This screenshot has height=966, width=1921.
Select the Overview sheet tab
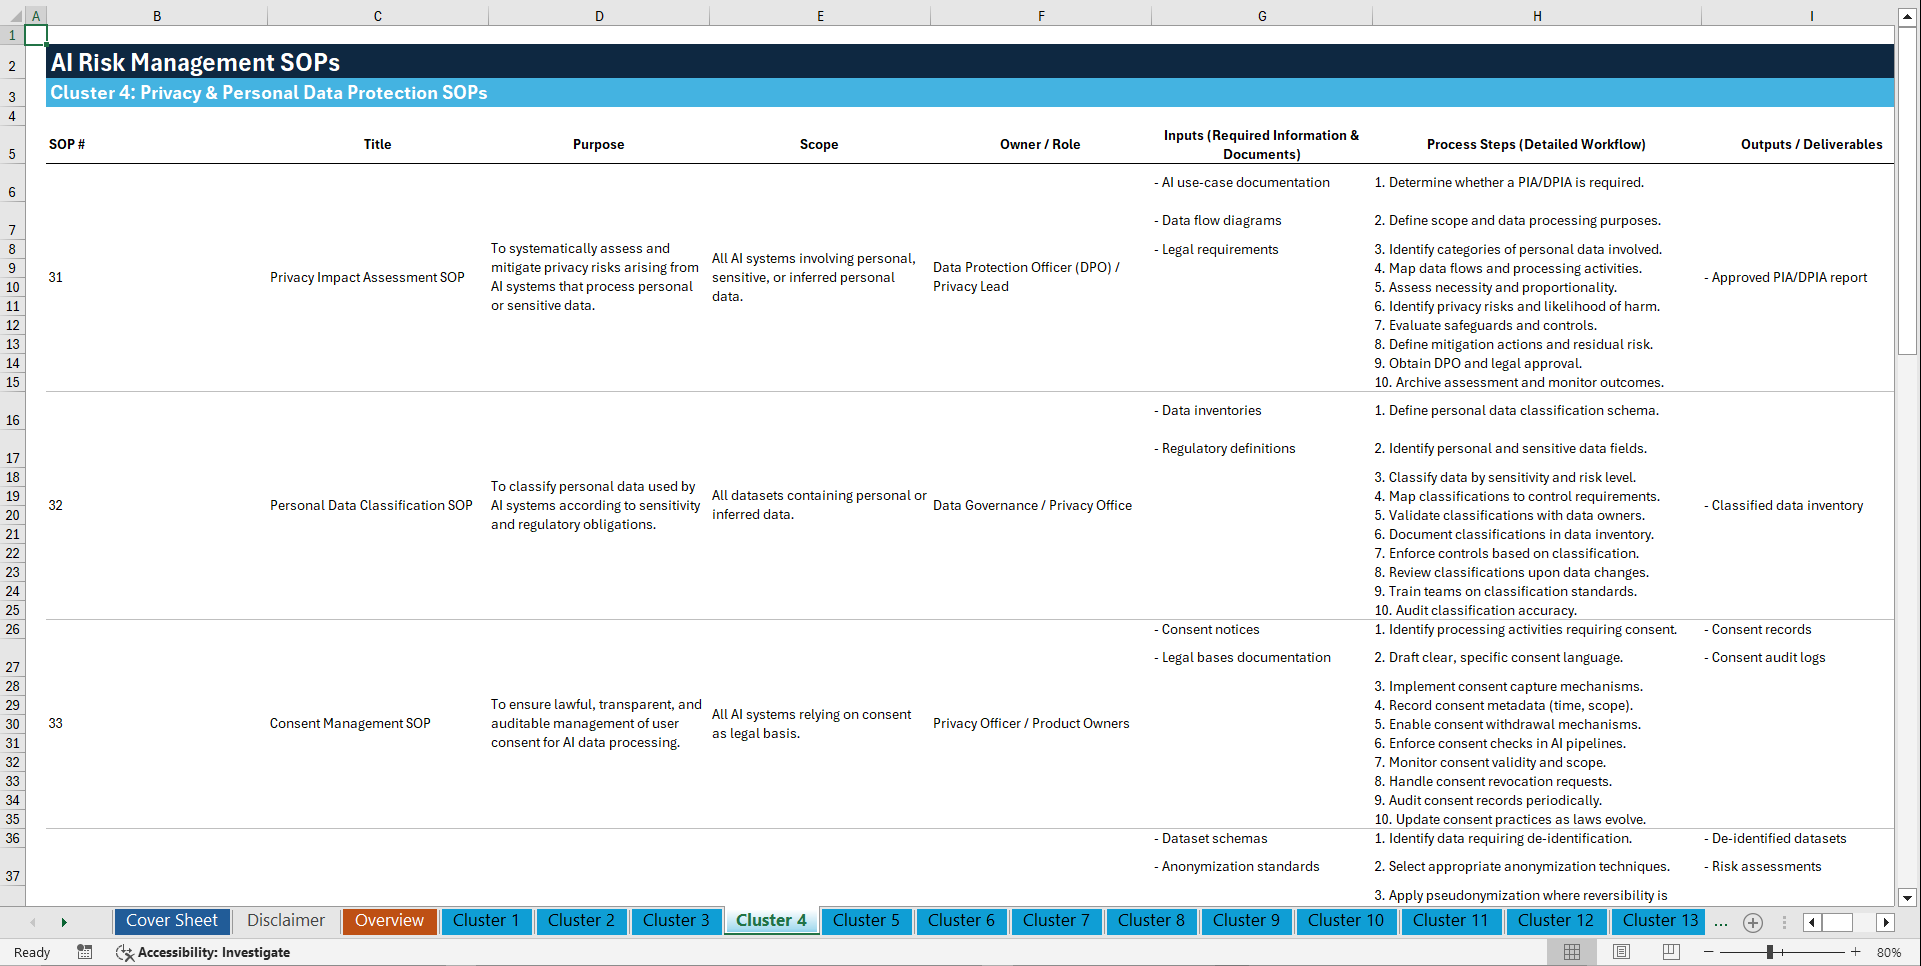tap(389, 921)
